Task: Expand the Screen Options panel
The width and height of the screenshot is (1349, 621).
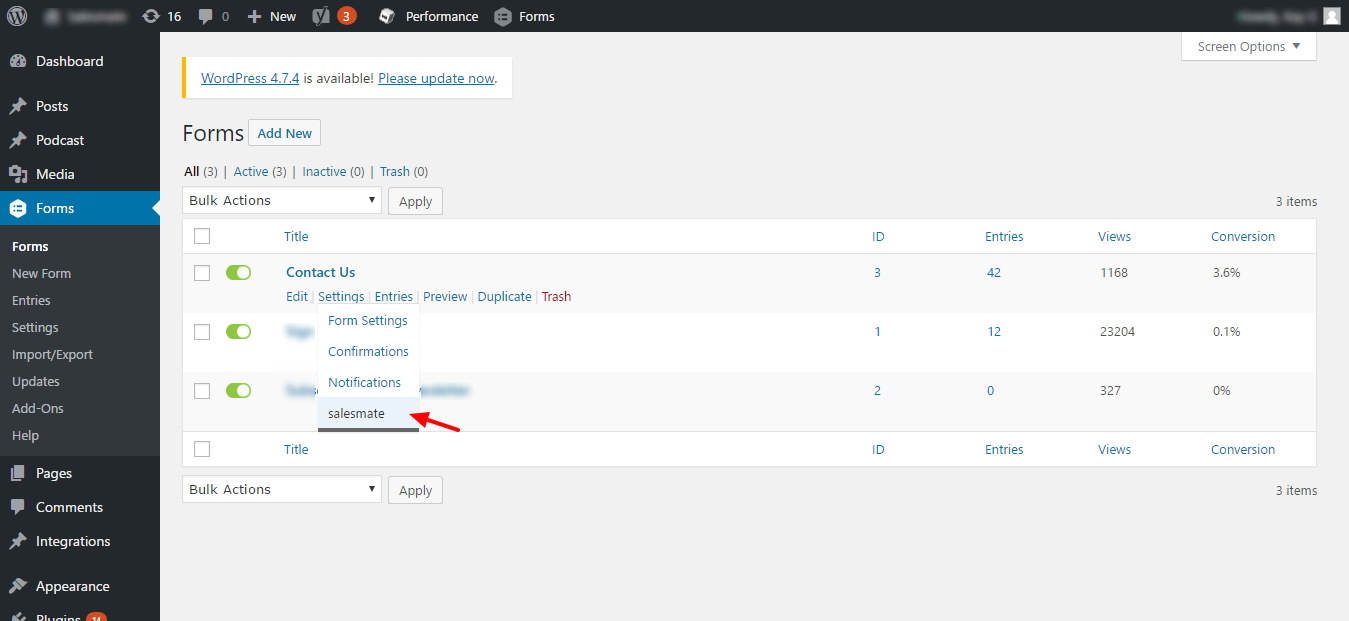Action: 1249,46
